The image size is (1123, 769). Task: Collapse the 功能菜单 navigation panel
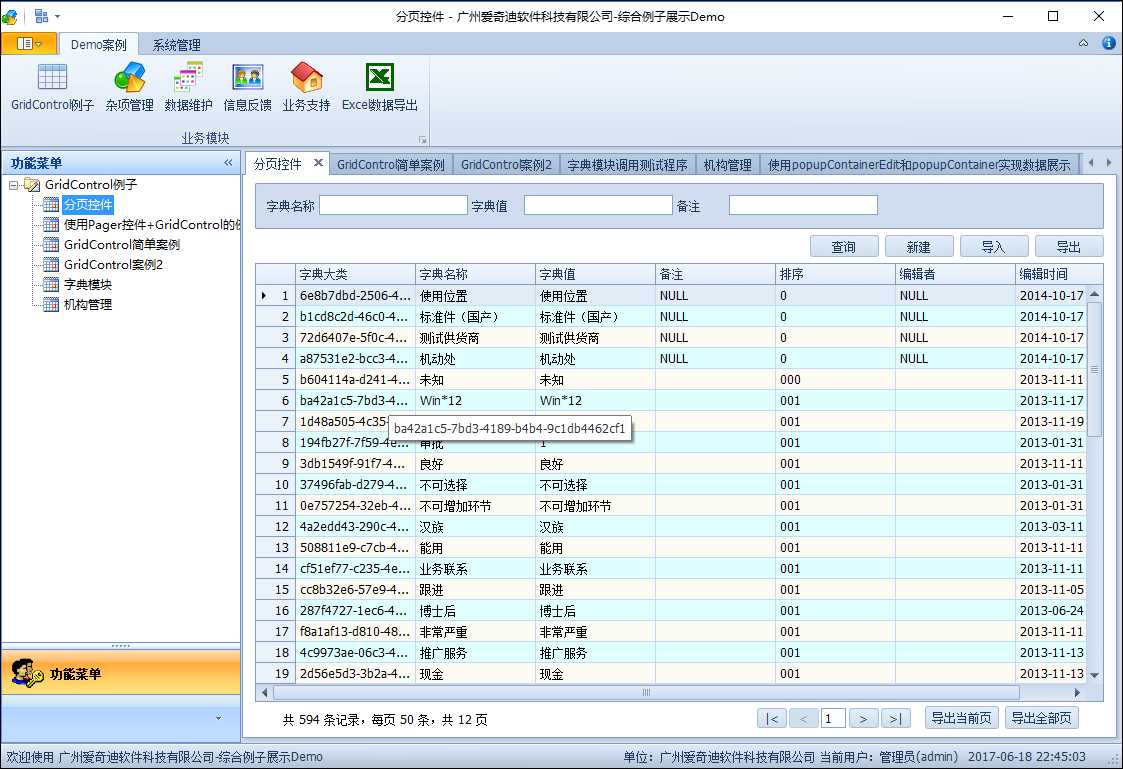pyautogui.click(x=228, y=163)
